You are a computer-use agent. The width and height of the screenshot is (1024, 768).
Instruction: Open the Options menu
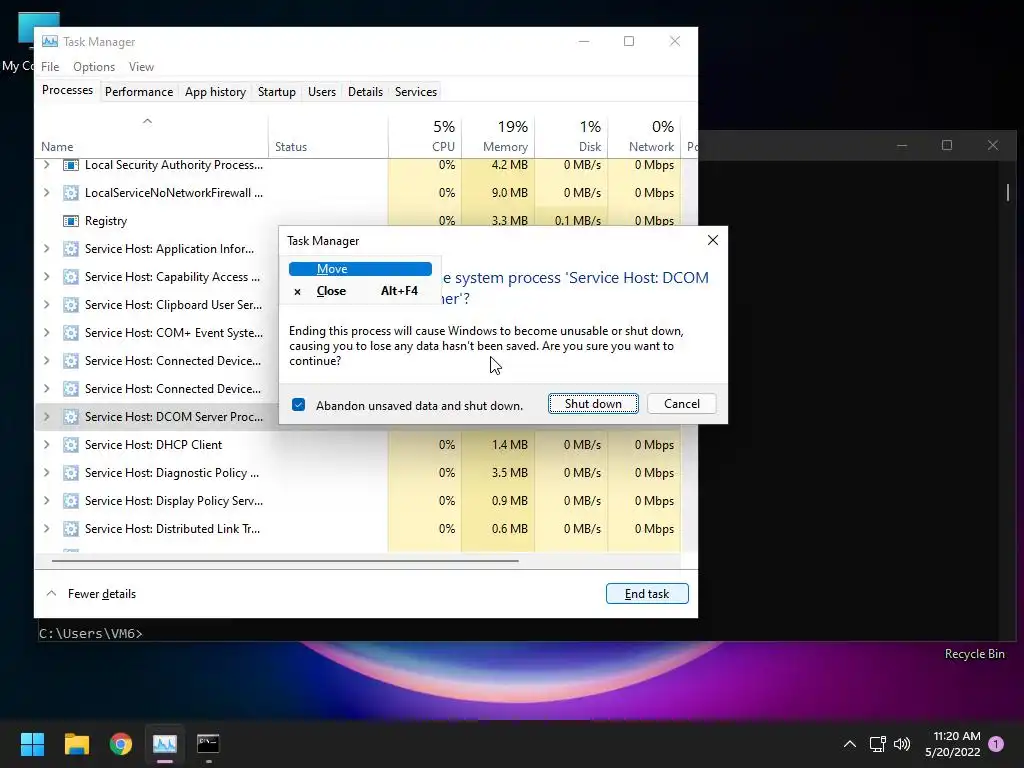click(x=94, y=67)
